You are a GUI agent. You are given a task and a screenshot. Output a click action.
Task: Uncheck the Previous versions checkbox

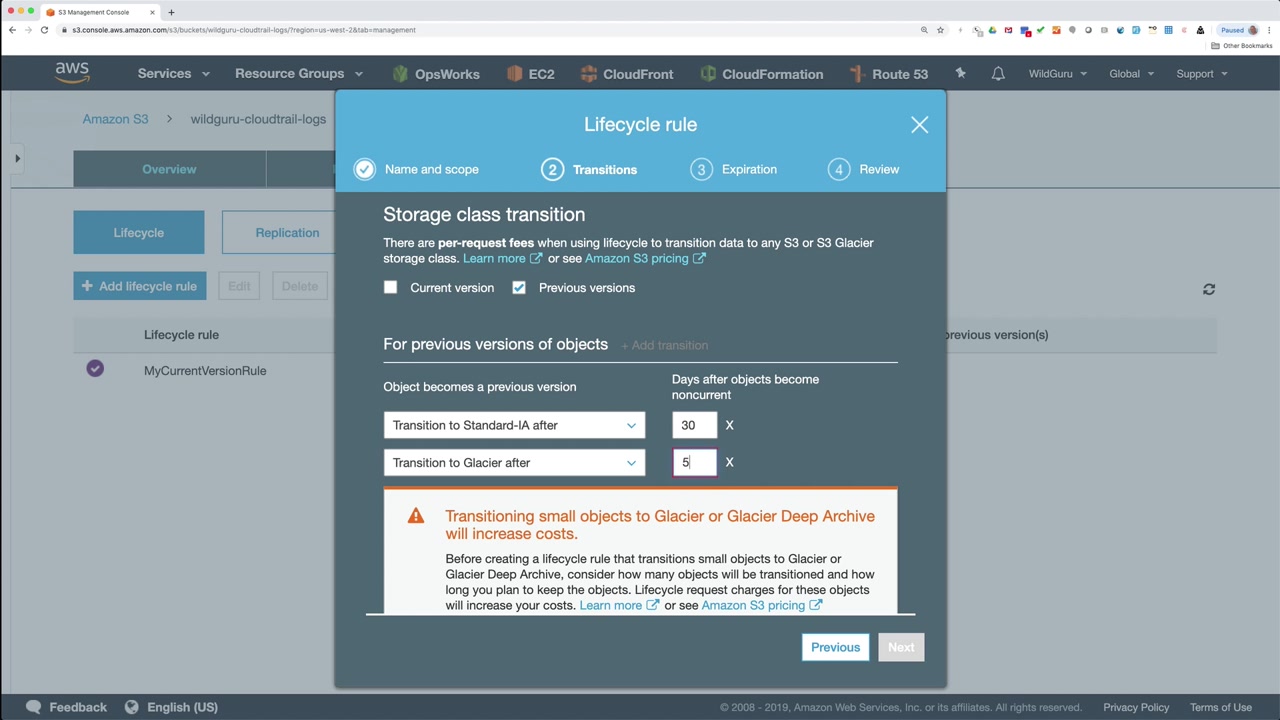tap(518, 288)
